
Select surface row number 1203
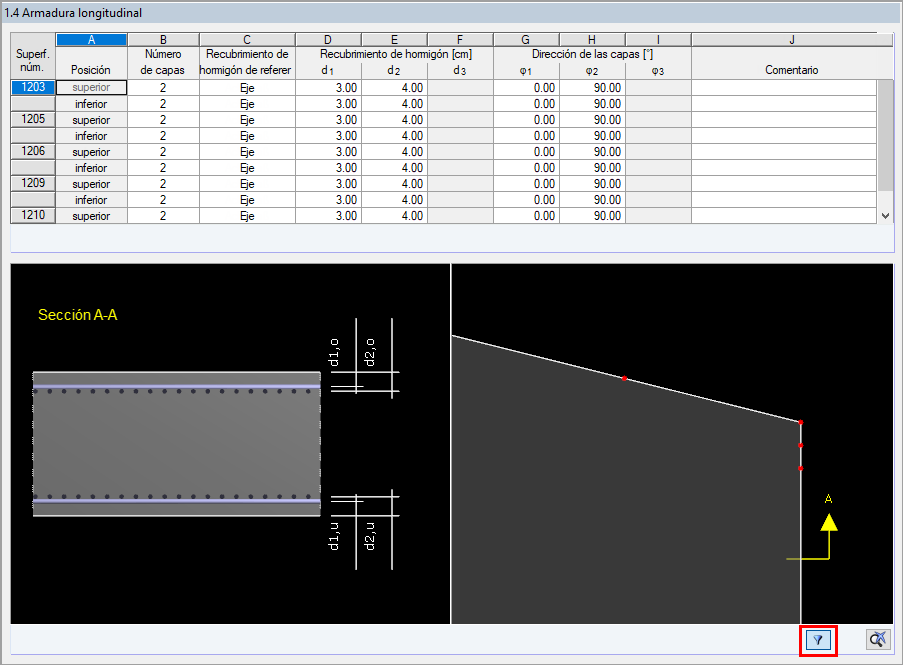point(33,88)
